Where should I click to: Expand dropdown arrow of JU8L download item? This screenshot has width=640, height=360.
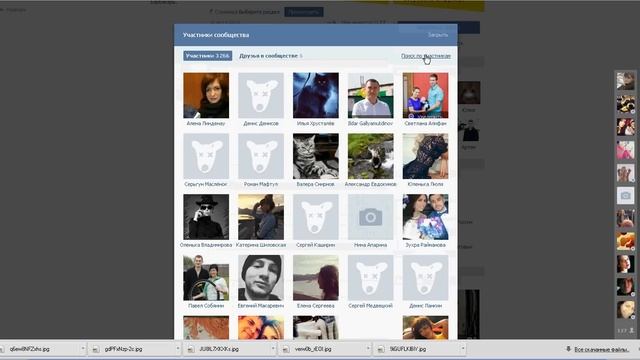(x=273, y=349)
